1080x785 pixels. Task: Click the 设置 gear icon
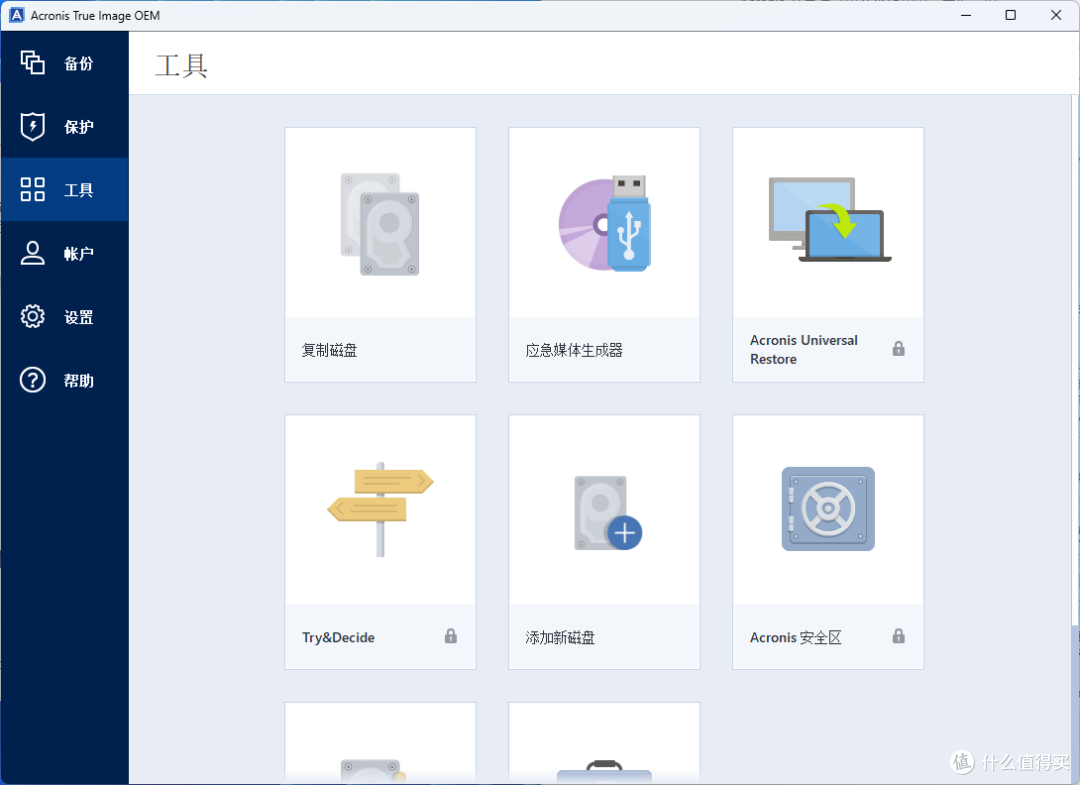(32, 316)
